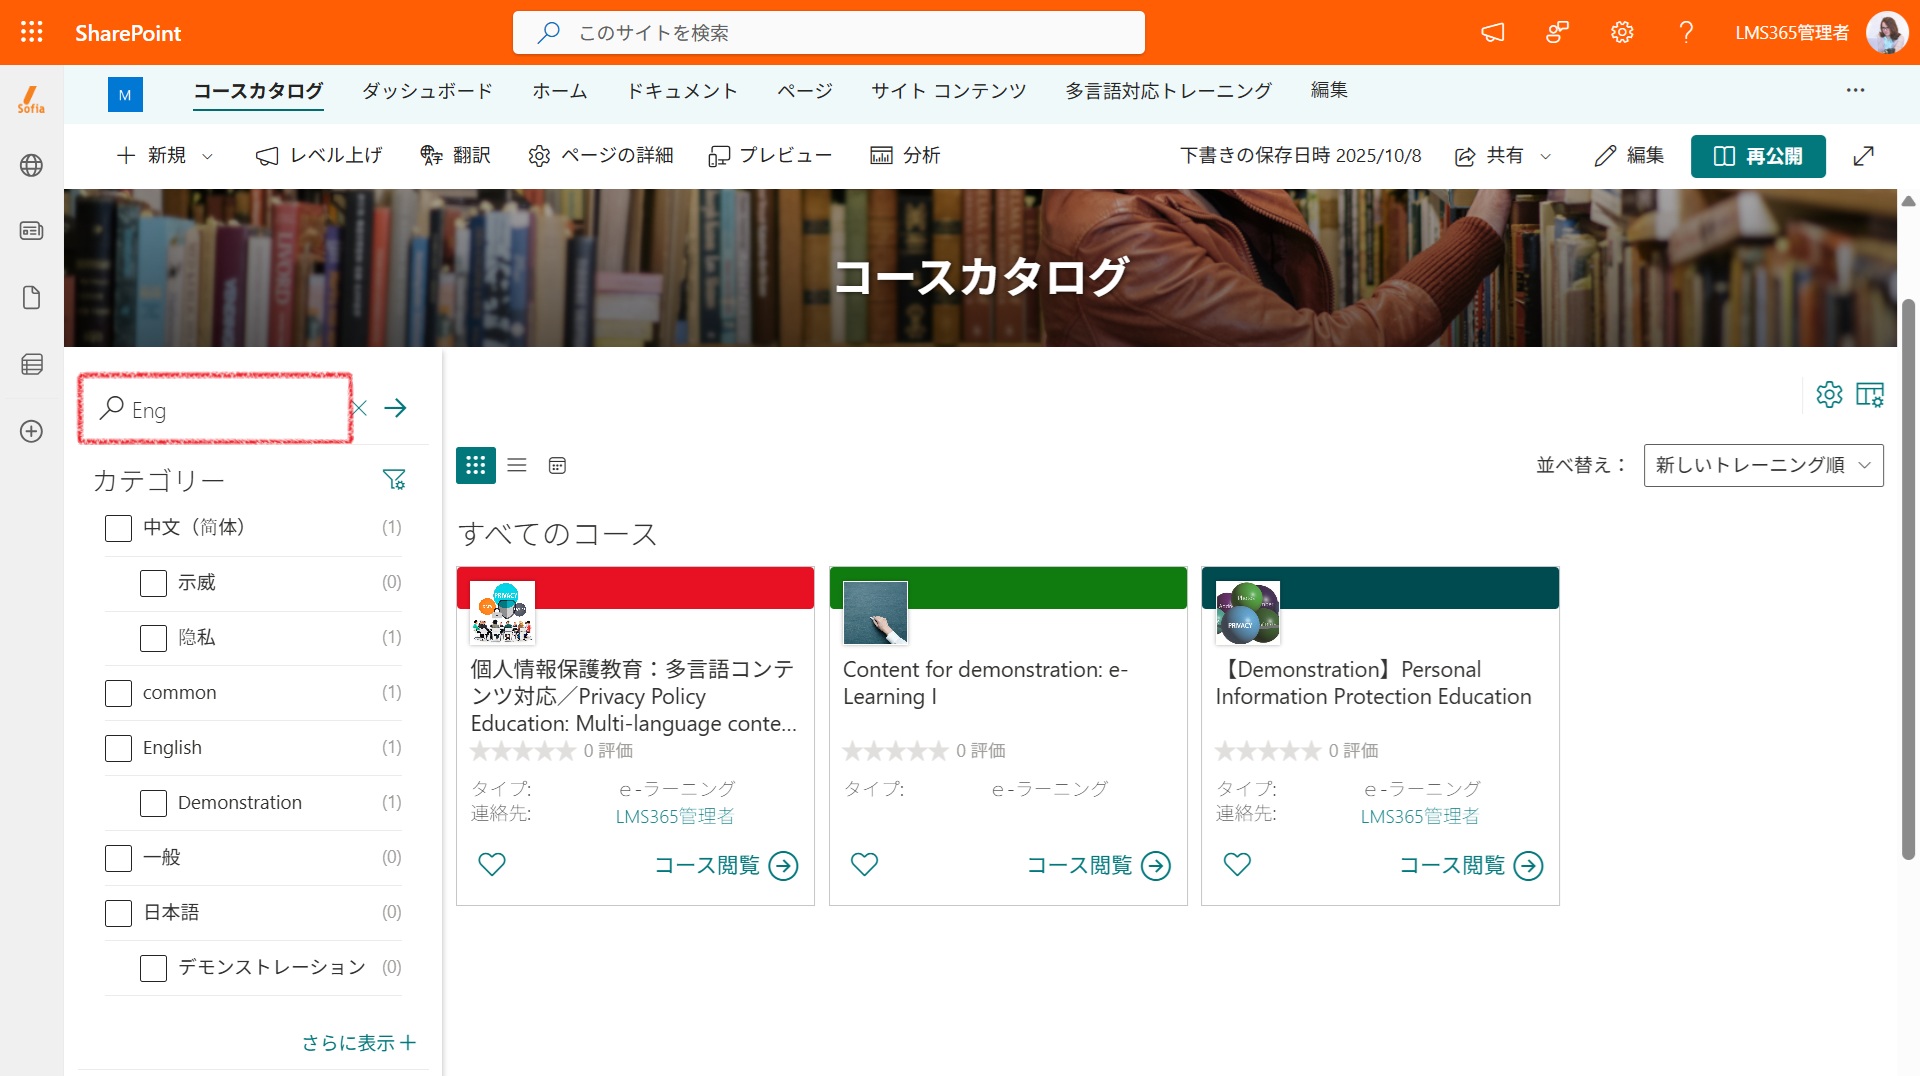The width and height of the screenshot is (1920, 1076).
Task: Expand page to full screen
Action: click(x=1863, y=156)
